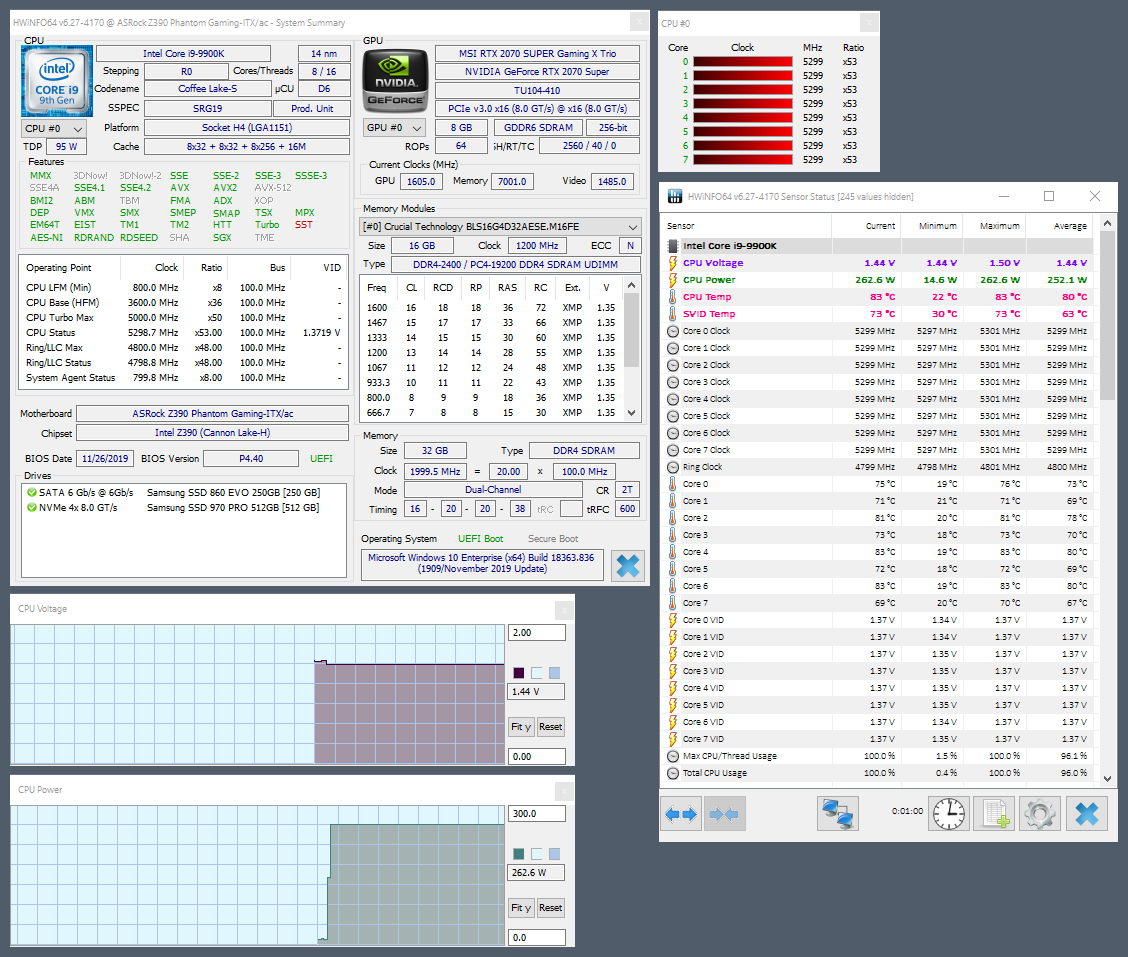Click the NVIDIA GeForce logo
Image resolution: width=1128 pixels, height=957 pixels.
pyautogui.click(x=396, y=81)
